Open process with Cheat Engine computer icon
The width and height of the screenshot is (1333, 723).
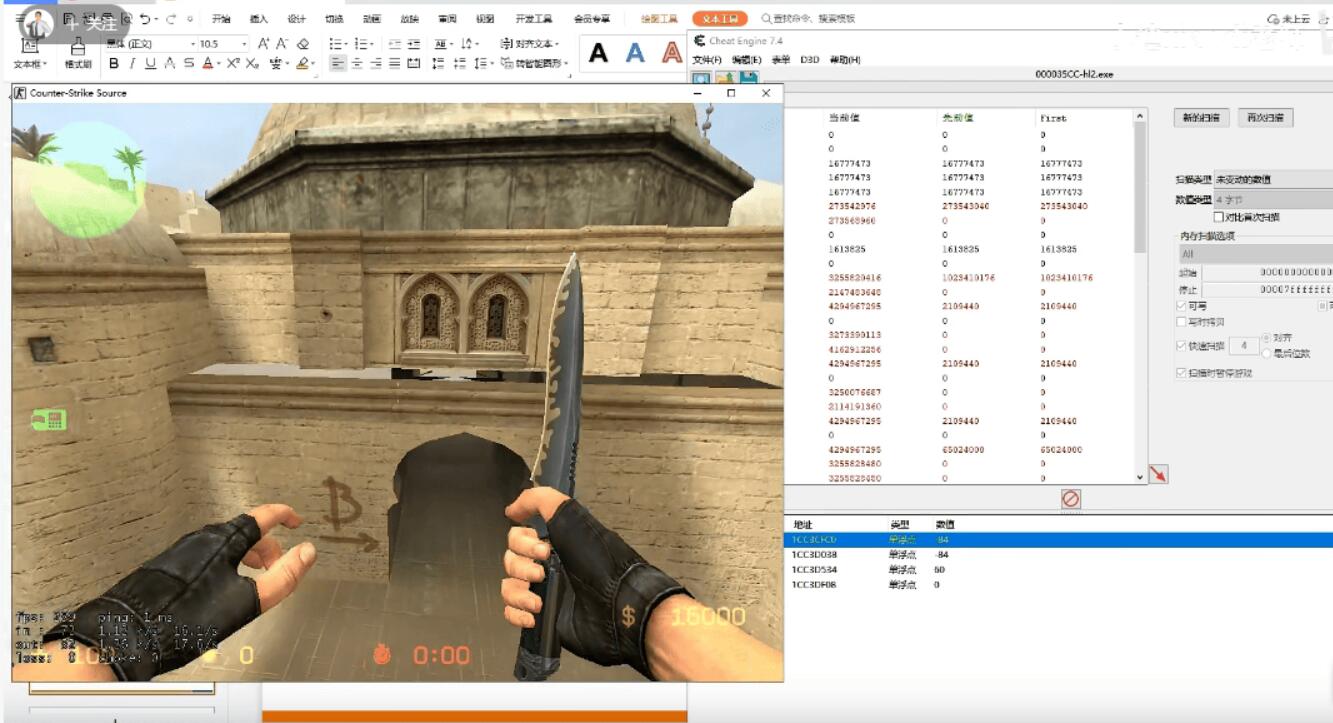pos(701,78)
